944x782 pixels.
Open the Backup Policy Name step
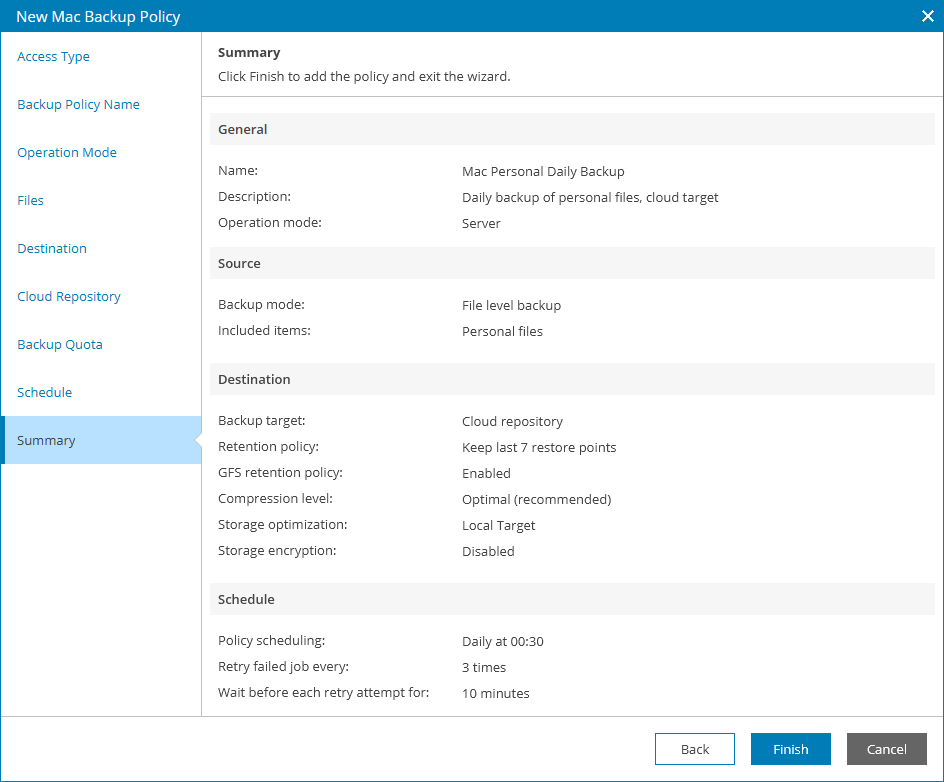[x=78, y=105]
